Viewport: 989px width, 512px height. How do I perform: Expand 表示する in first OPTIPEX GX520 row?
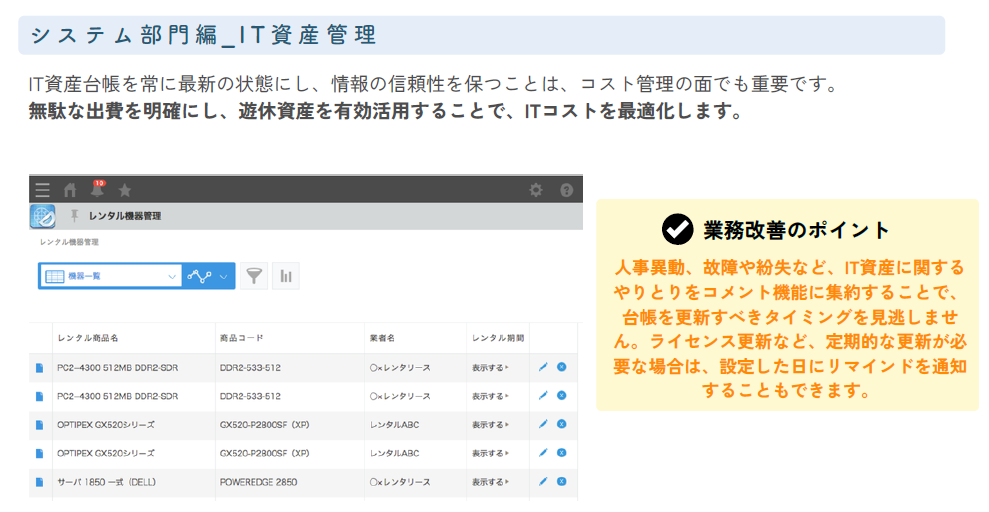[490, 425]
